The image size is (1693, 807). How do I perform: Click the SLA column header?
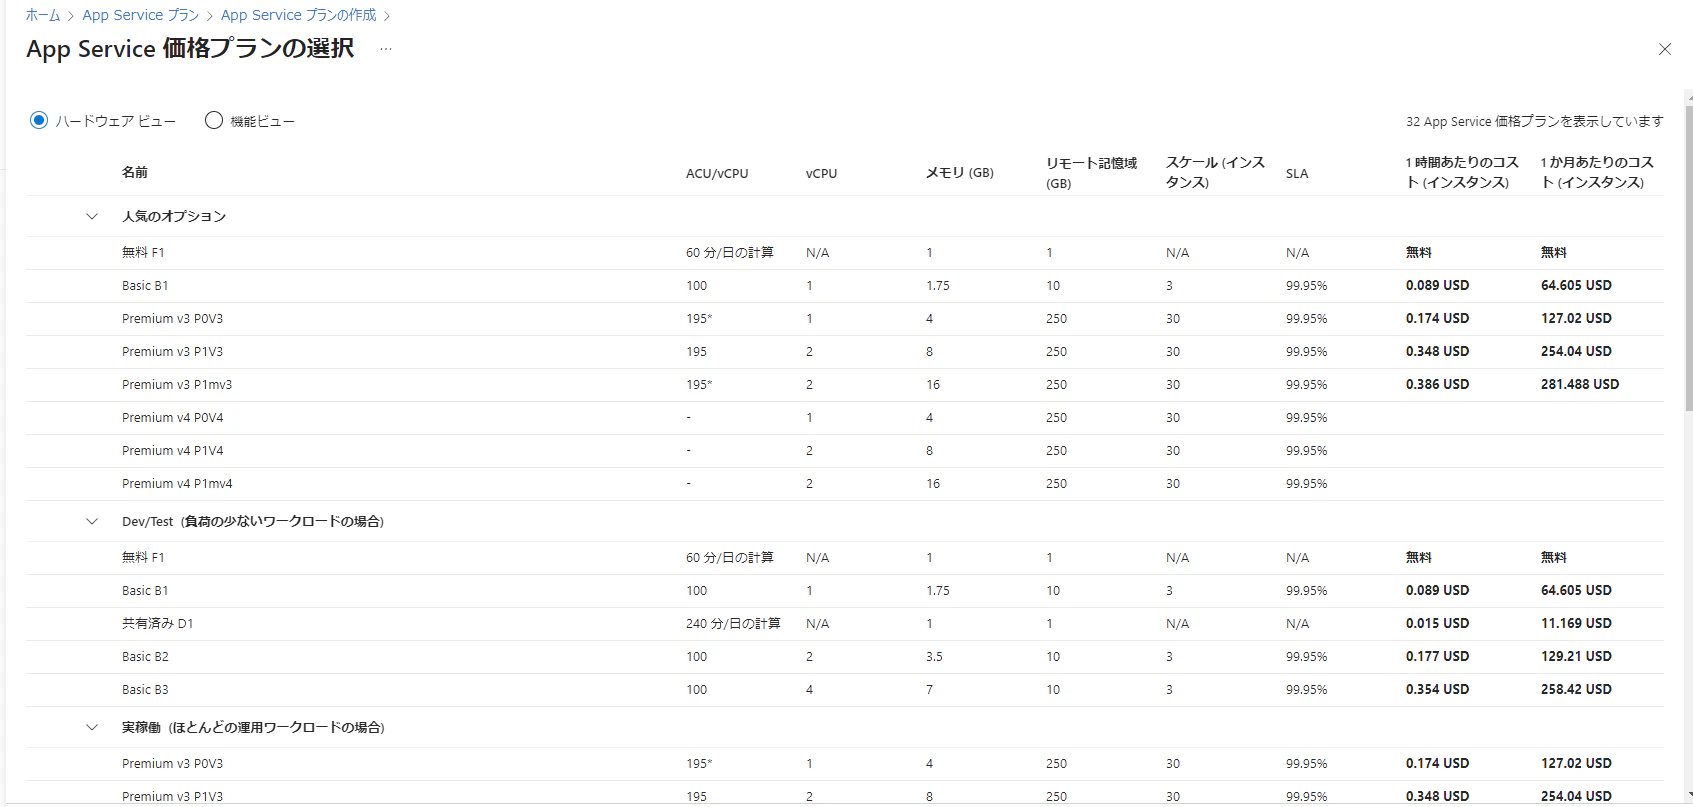point(1297,173)
